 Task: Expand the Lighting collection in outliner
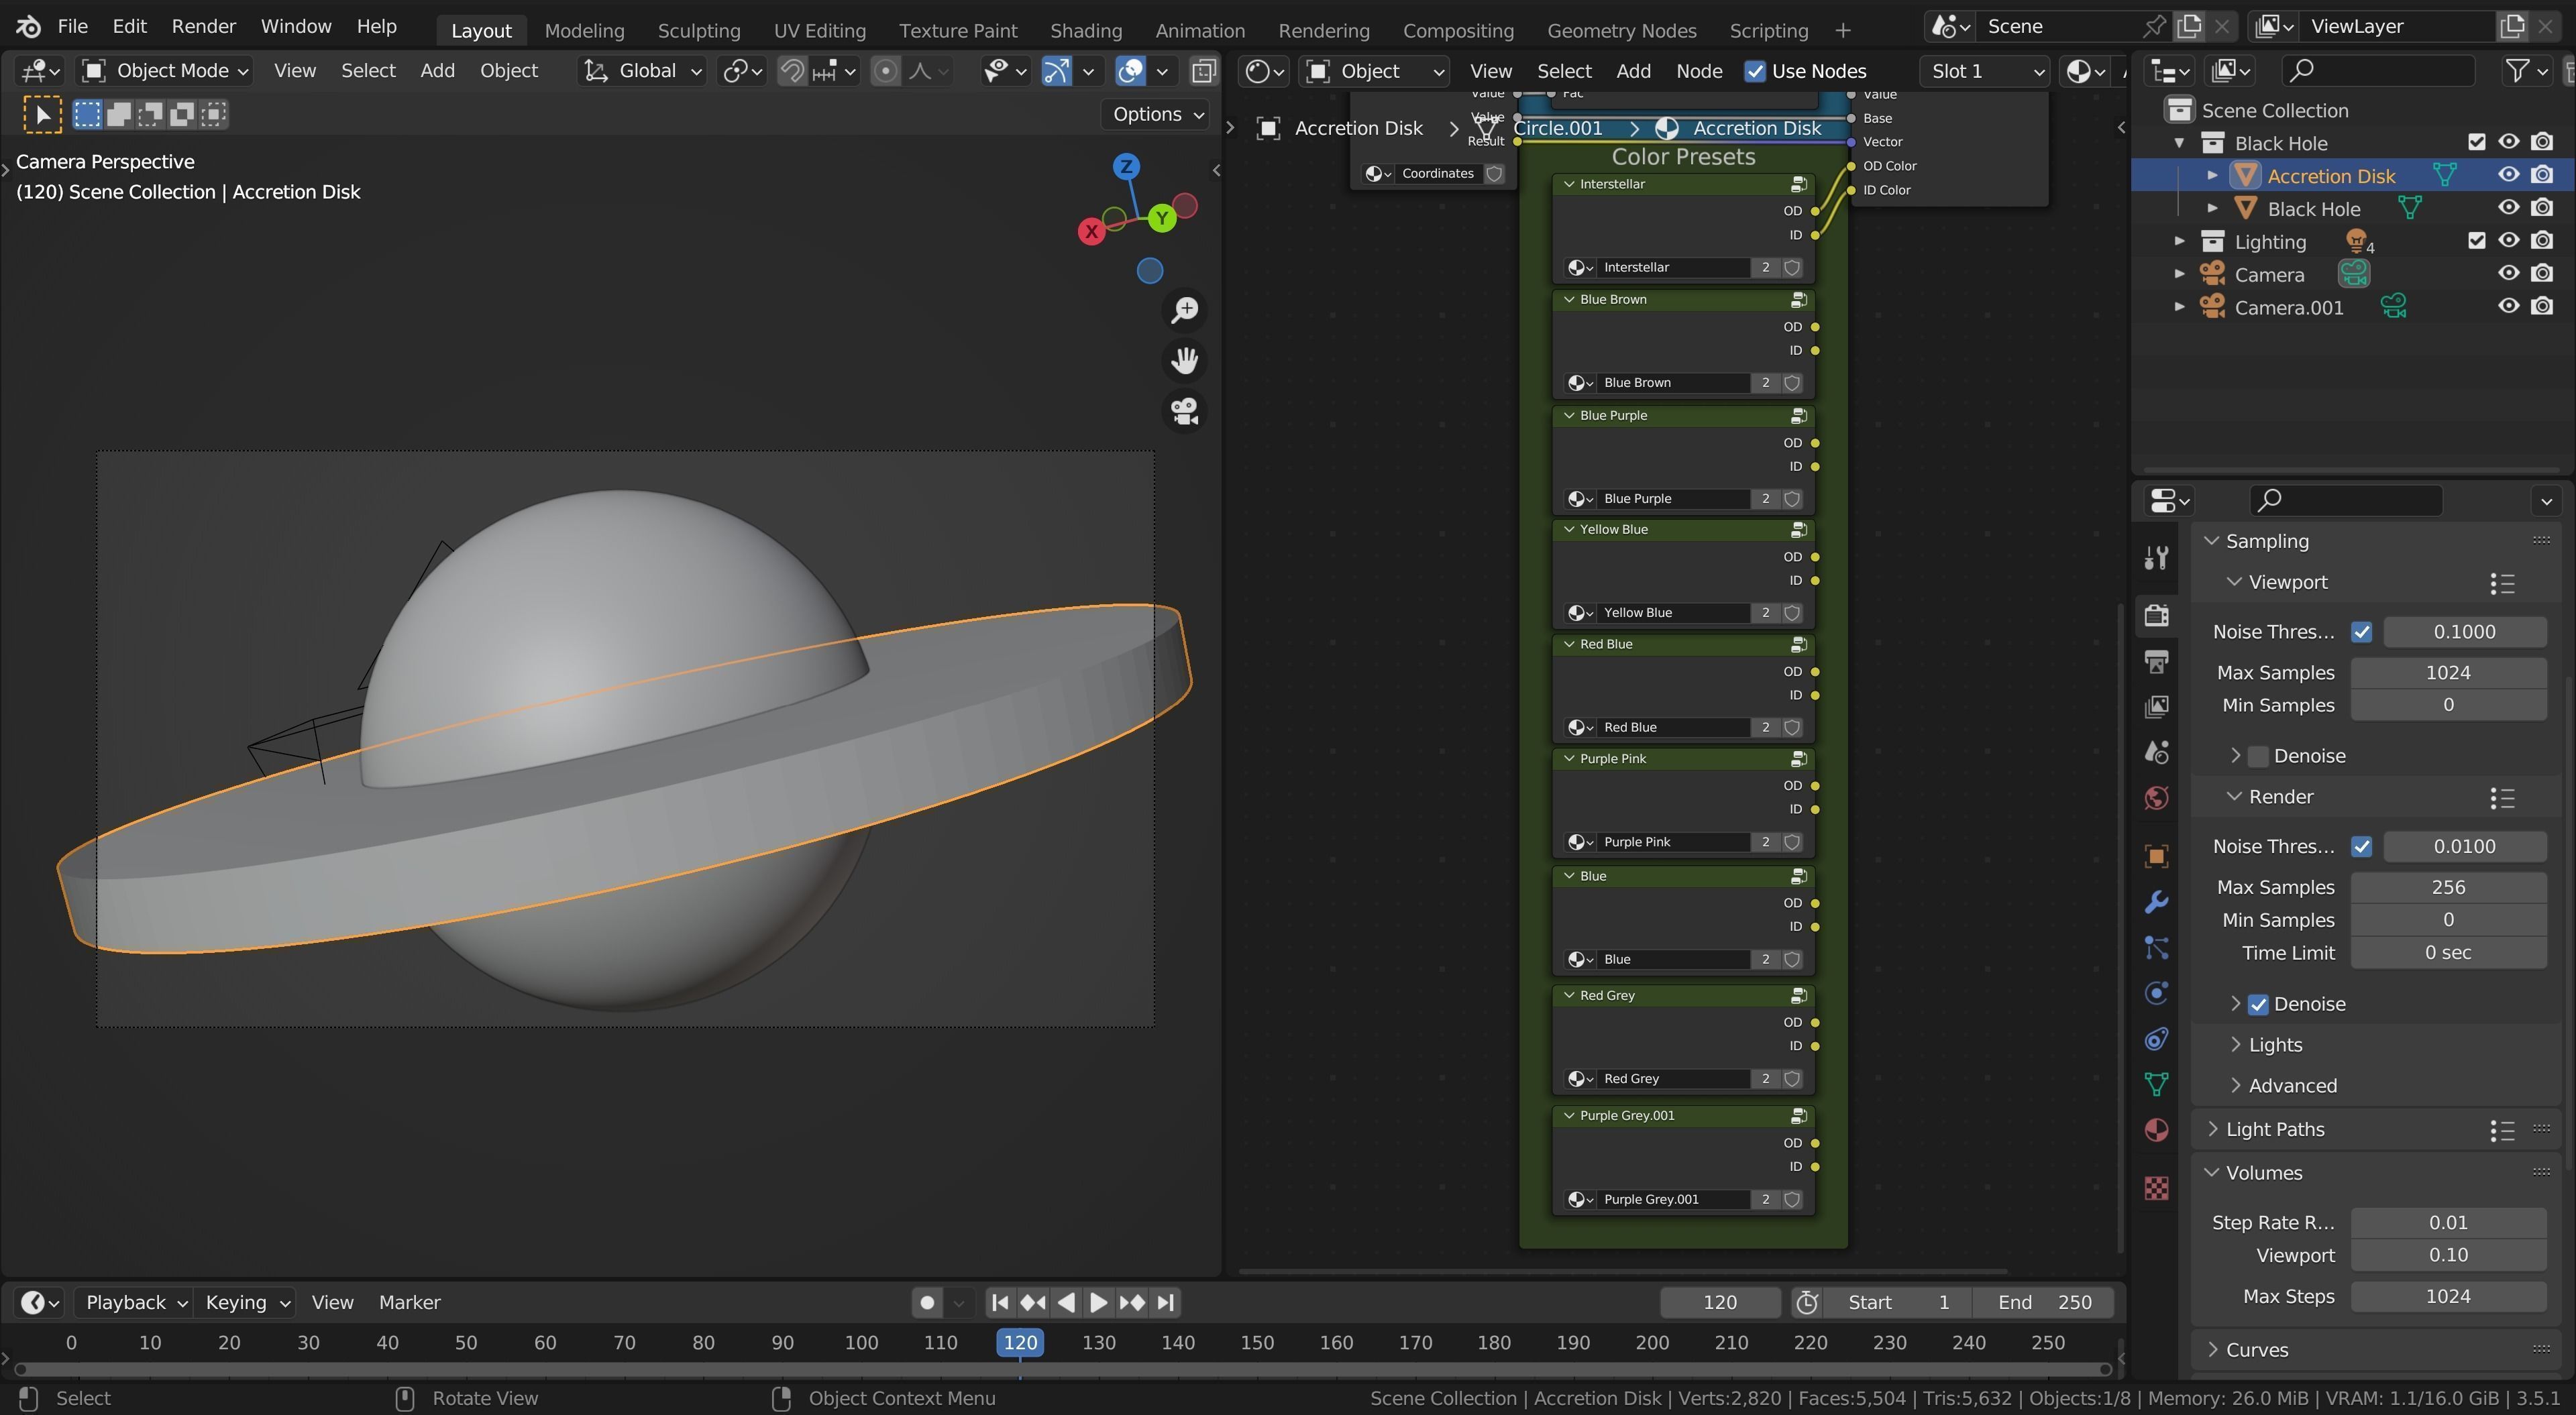2180,241
